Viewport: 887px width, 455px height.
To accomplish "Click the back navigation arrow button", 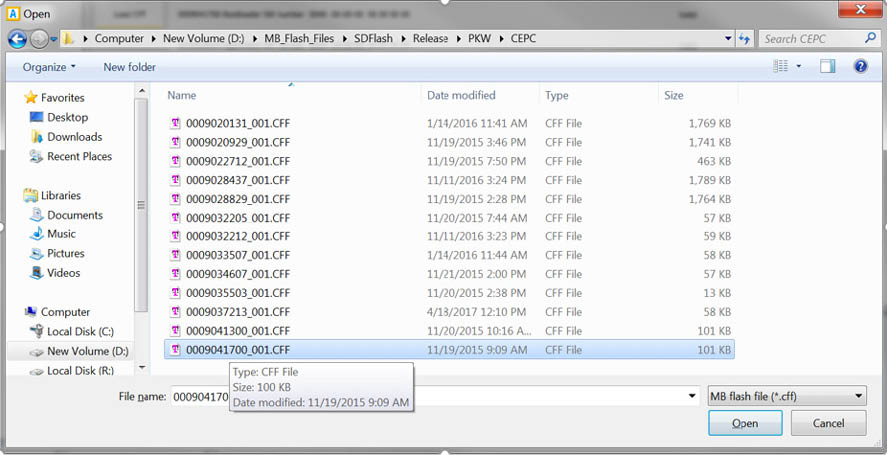I will point(17,39).
